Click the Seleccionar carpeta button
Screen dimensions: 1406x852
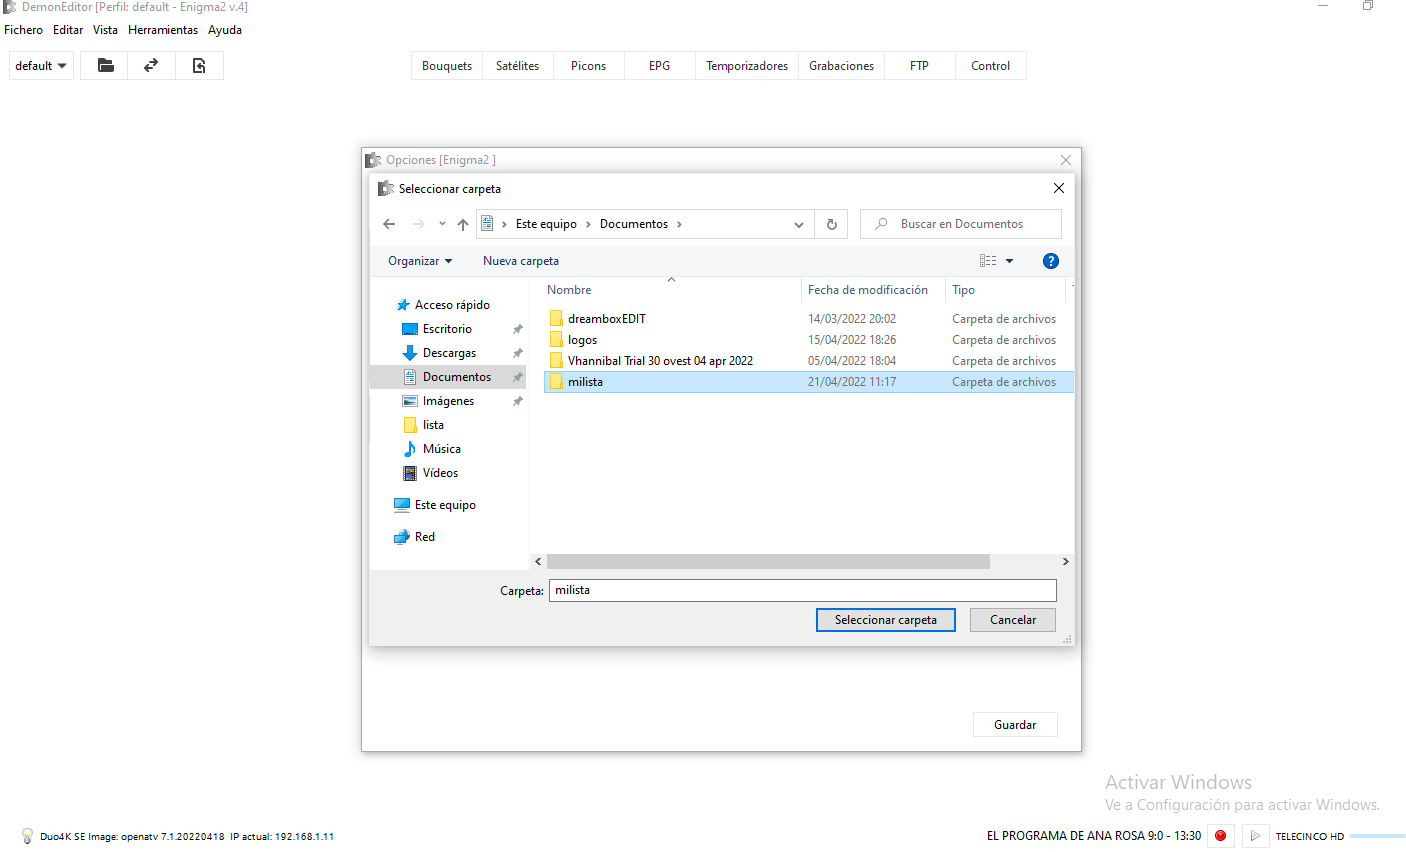pos(885,620)
